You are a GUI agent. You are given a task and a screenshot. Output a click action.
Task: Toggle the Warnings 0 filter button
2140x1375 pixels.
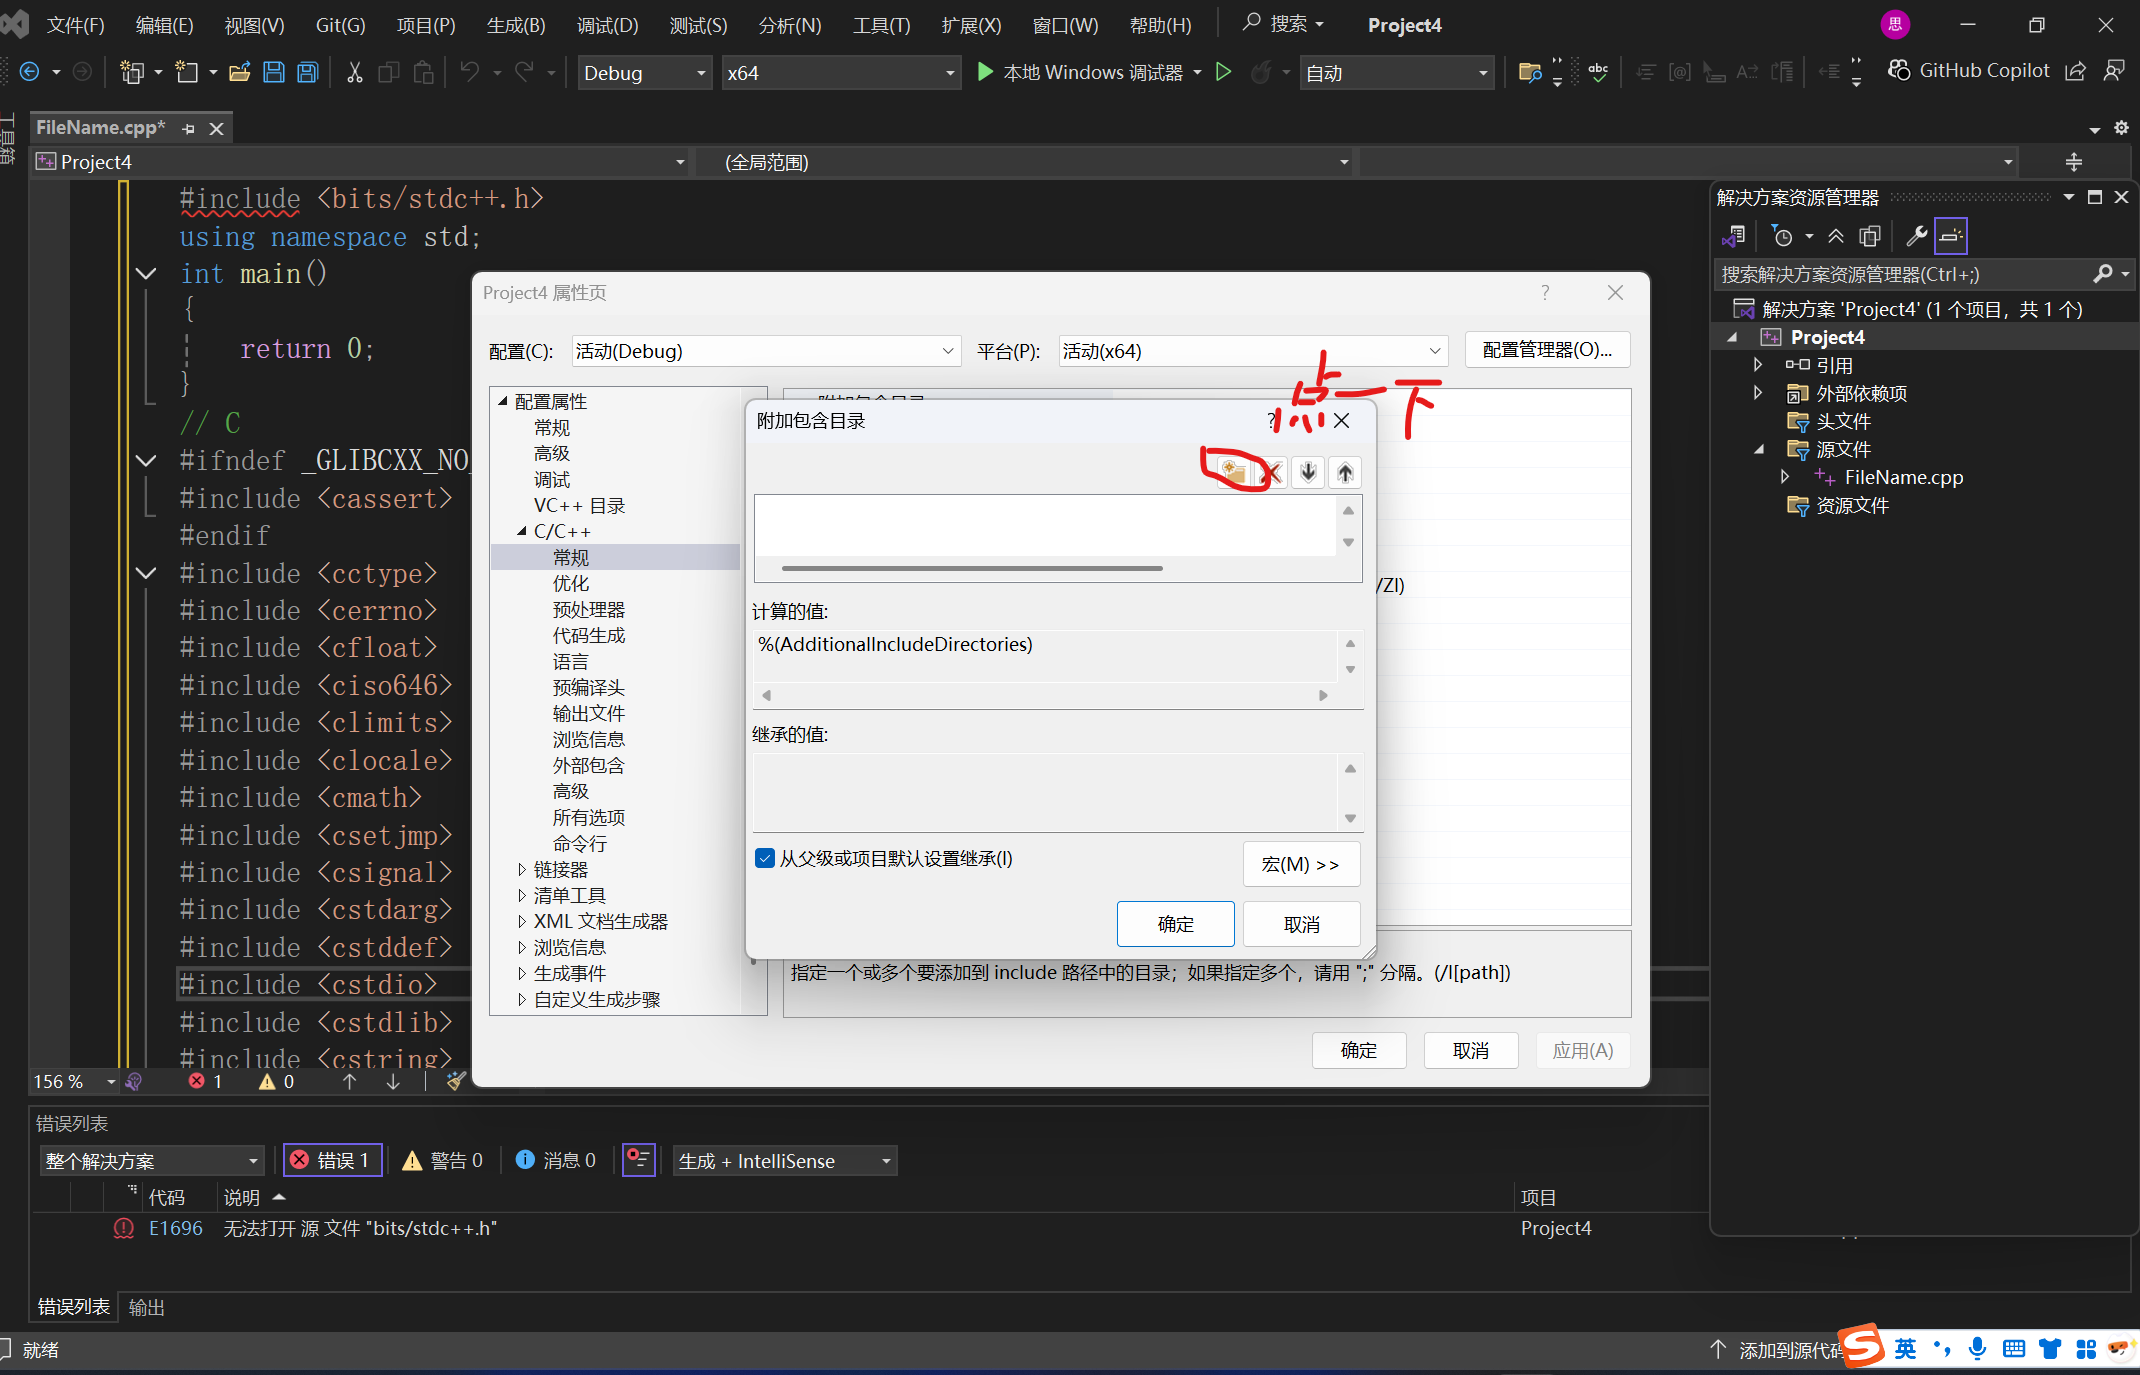443,1160
